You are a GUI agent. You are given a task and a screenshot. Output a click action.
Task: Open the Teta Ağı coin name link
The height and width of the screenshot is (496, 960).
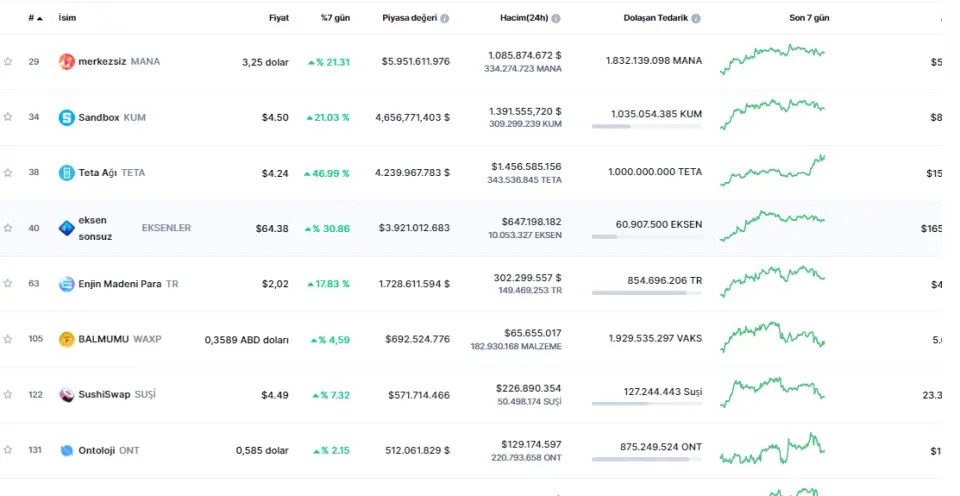pyautogui.click(x=99, y=173)
